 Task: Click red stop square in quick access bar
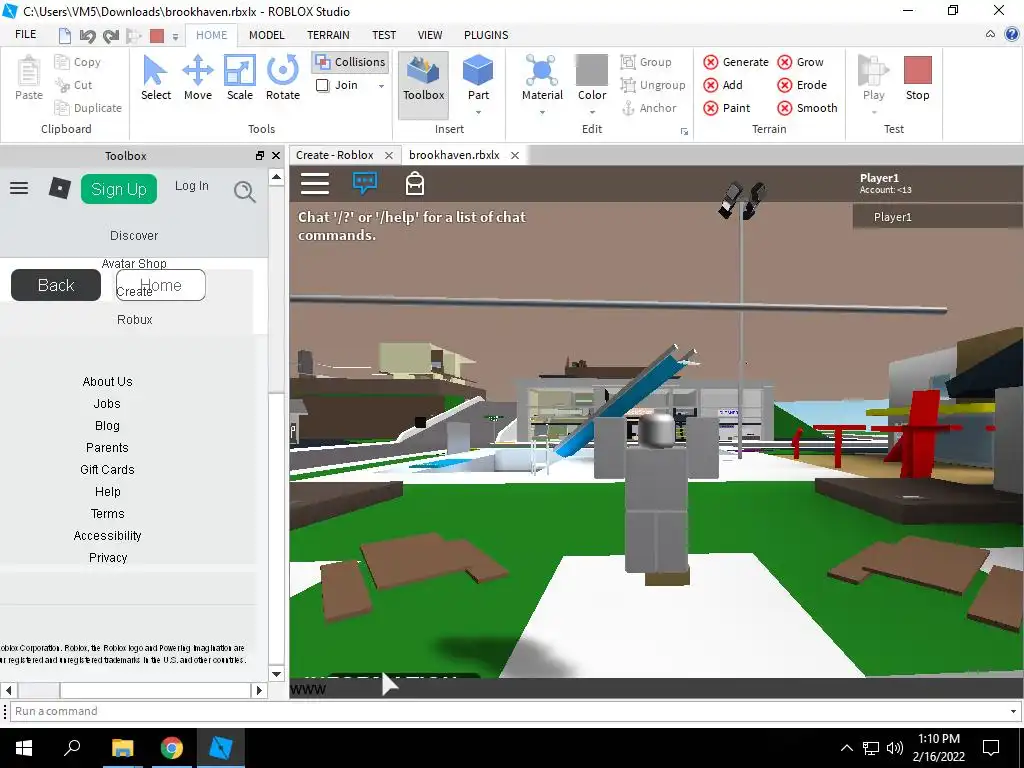click(157, 36)
